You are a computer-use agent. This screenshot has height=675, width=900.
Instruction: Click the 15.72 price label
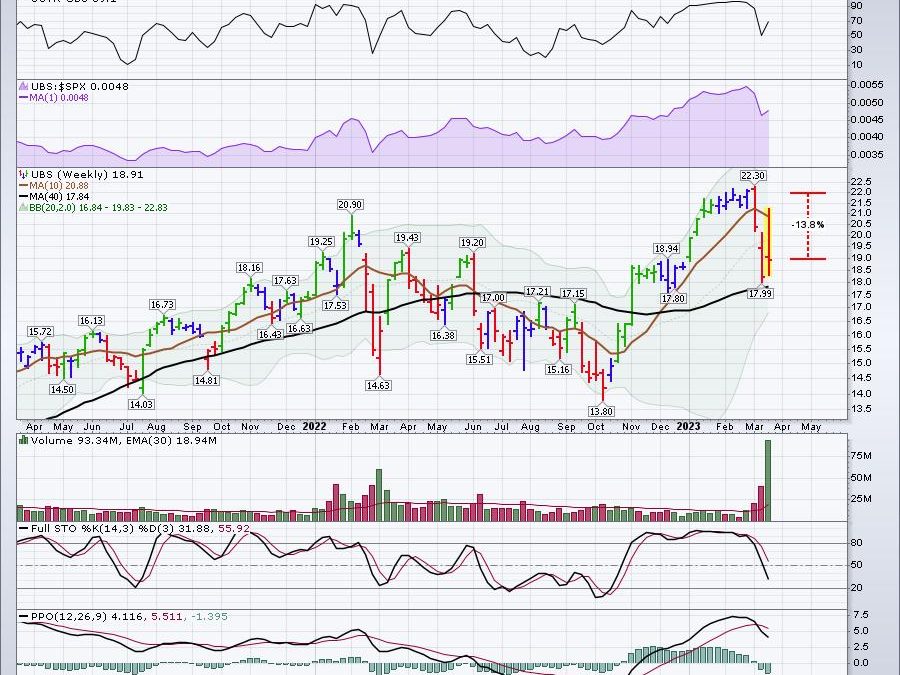tap(40, 332)
